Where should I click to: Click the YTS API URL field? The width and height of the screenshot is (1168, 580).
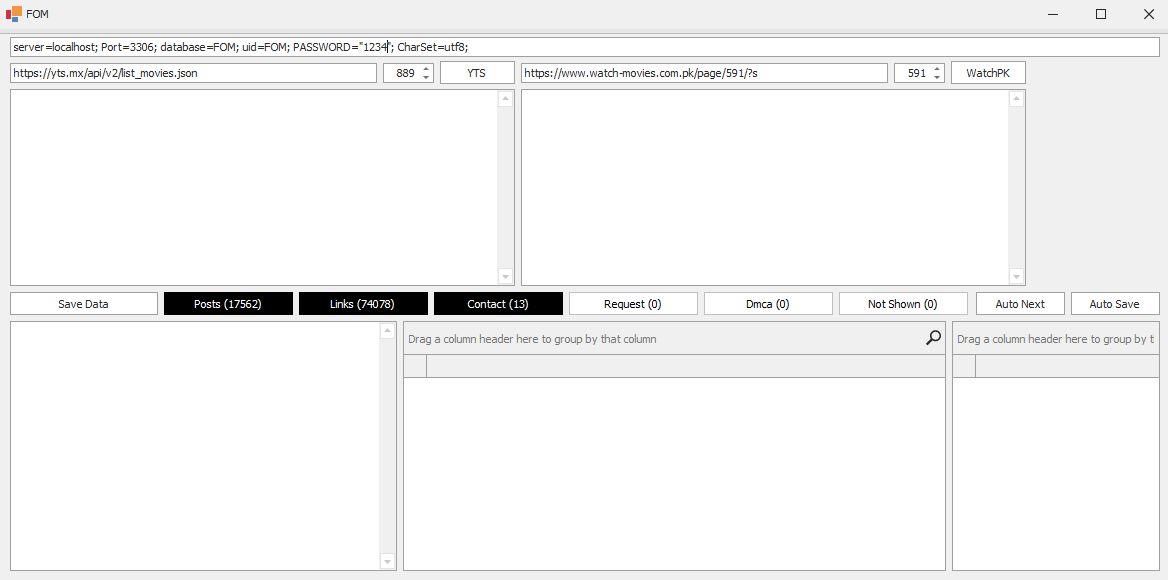click(x=194, y=73)
